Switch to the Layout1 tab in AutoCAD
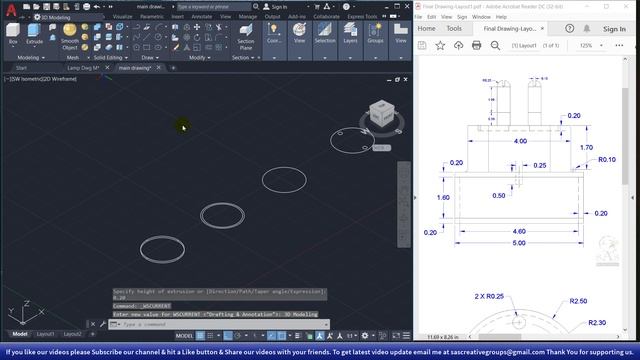 (x=45, y=334)
